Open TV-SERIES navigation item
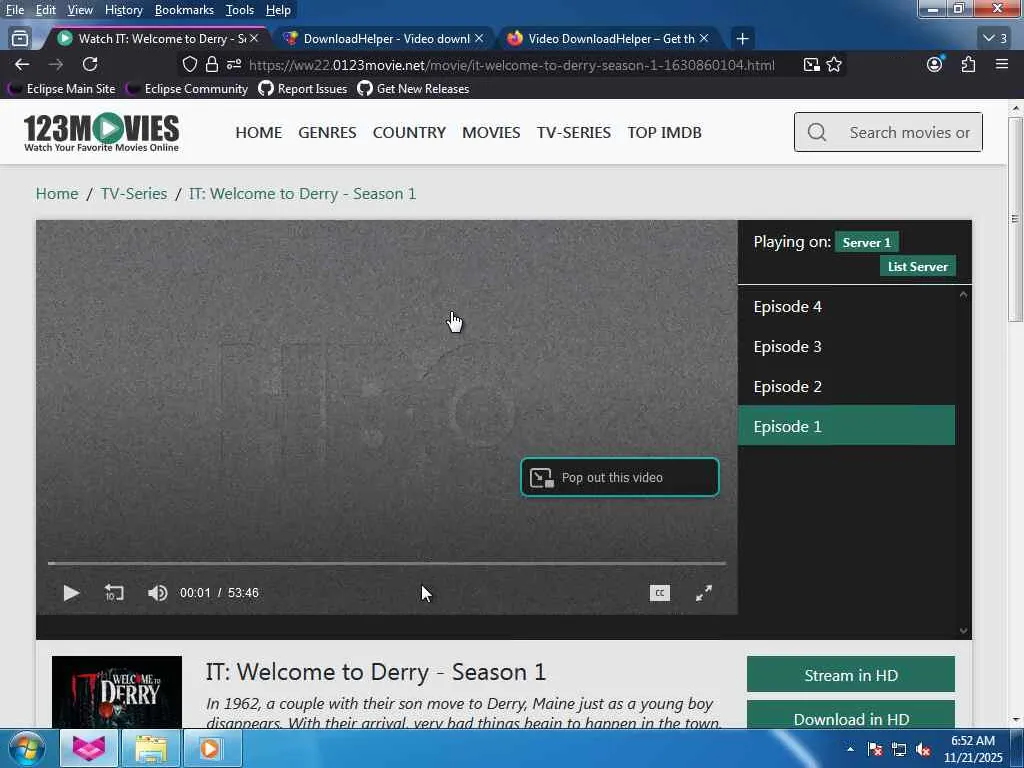The width and height of the screenshot is (1024, 768). click(574, 133)
